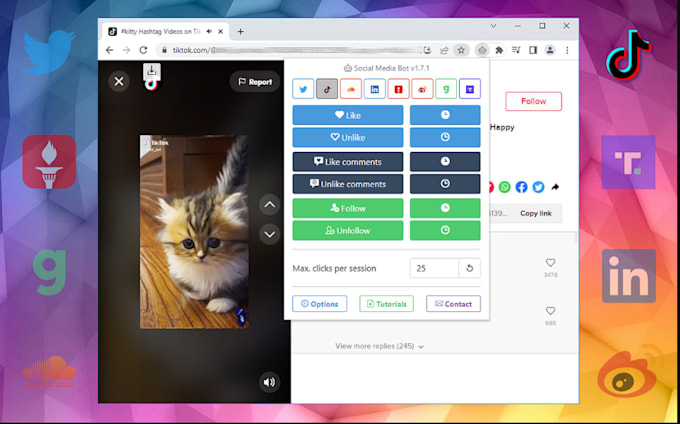Viewport: 680px width, 424px height.
Task: Open more share options arrow
Action: tap(555, 187)
